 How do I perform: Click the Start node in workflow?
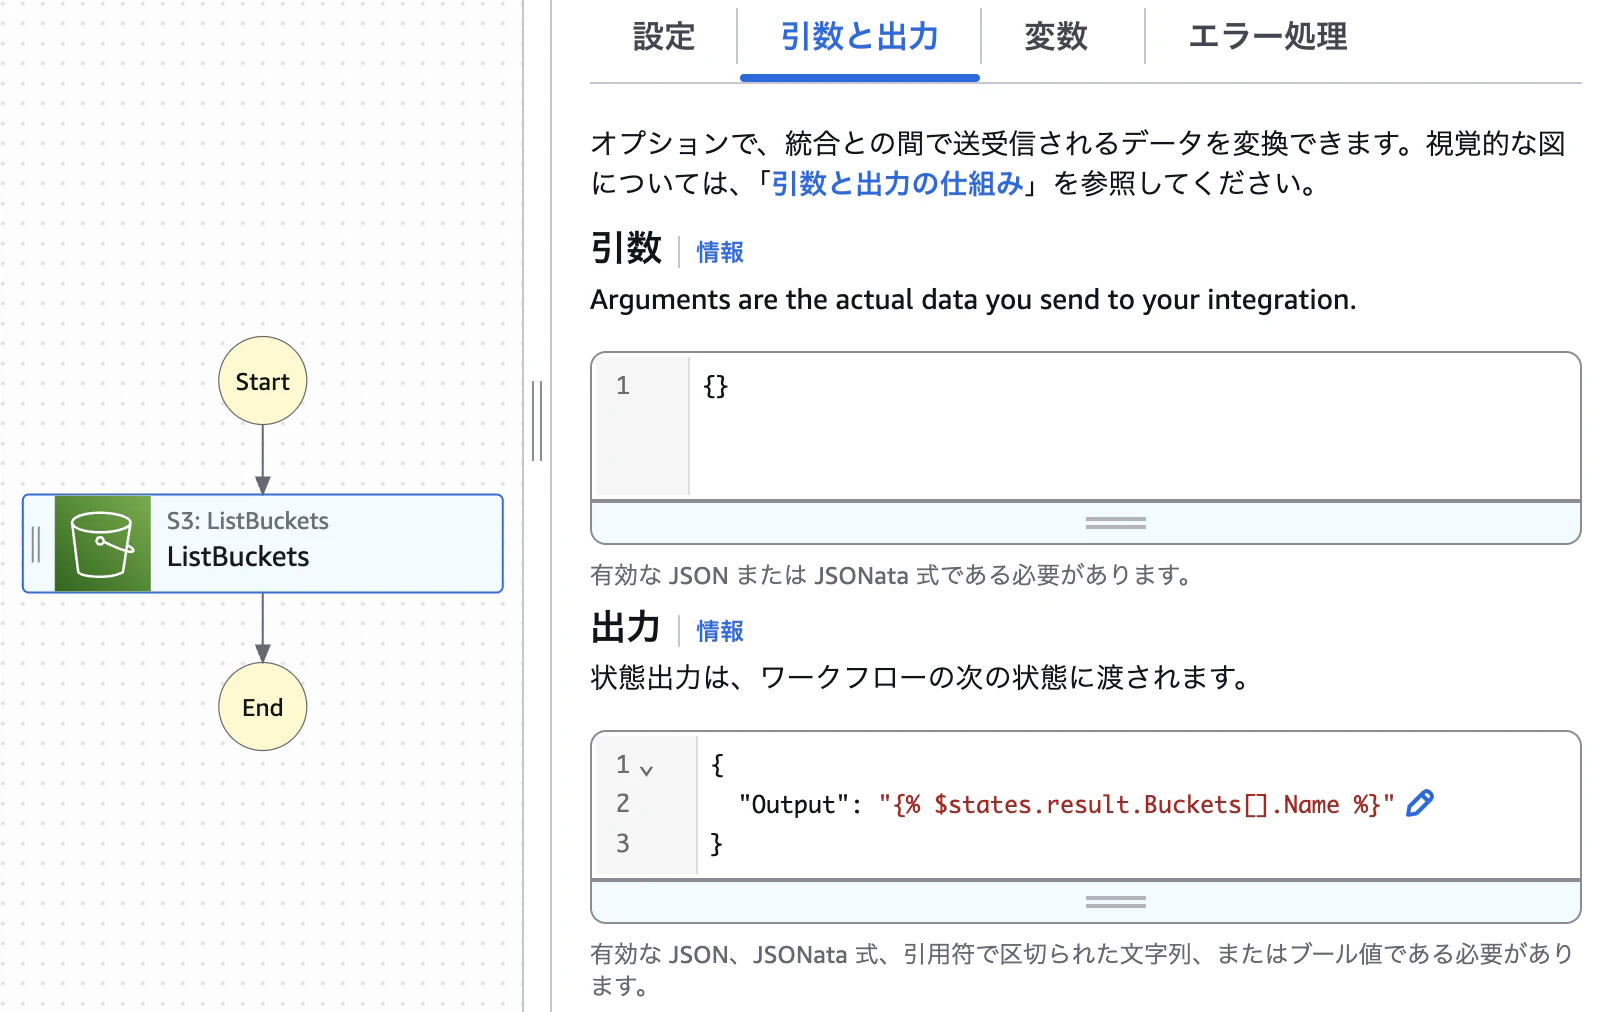pyautogui.click(x=263, y=381)
